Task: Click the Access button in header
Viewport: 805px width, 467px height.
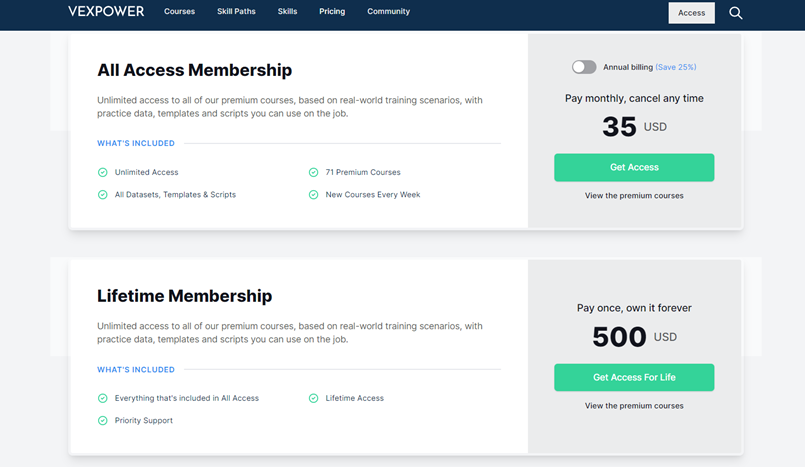Action: click(x=692, y=13)
